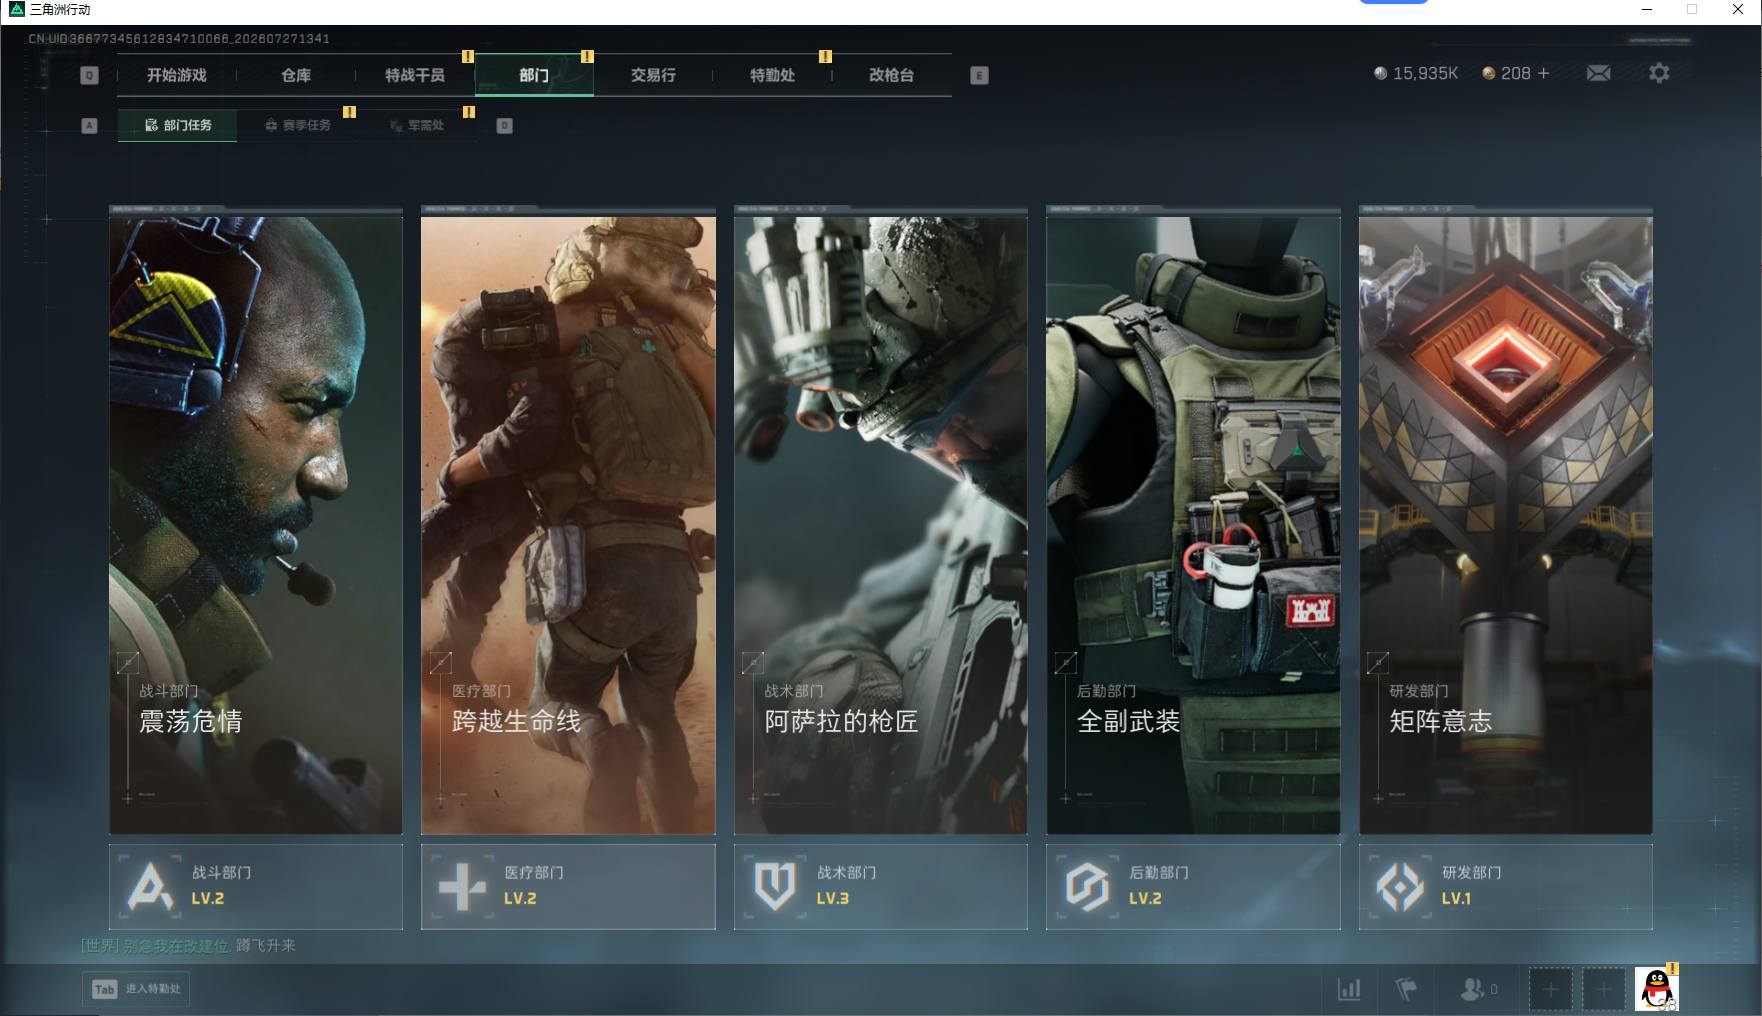Click the plus icon beside 208 currency

coord(1543,73)
